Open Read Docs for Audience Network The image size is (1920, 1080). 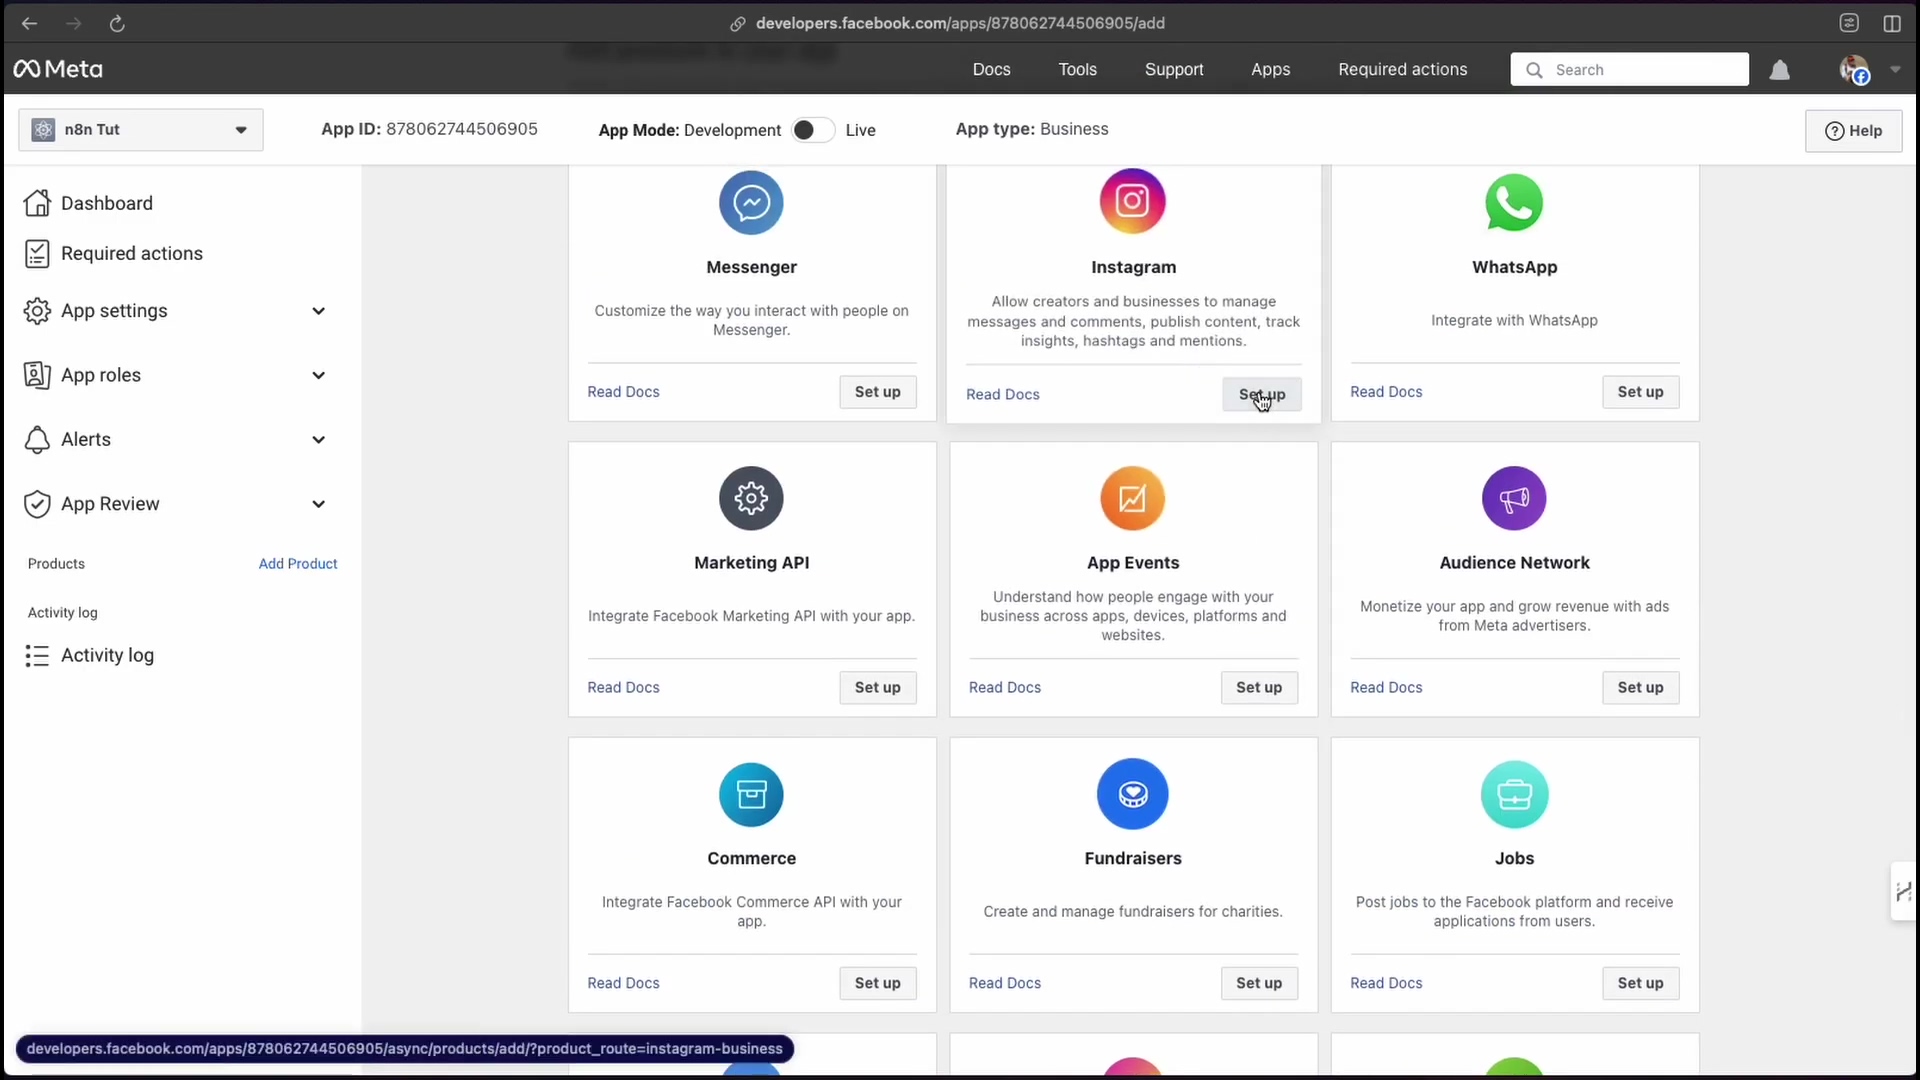1386,687
